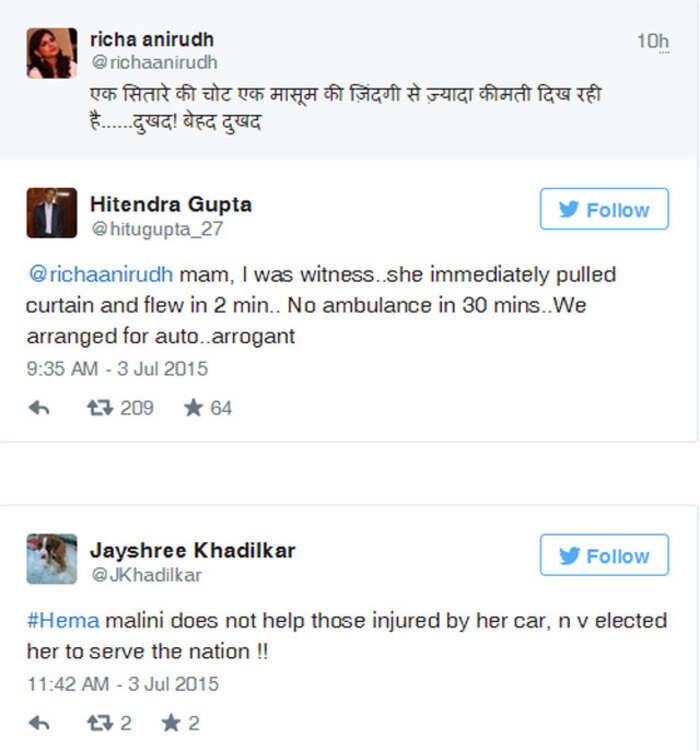The height and width of the screenshot is (751, 700).
Task: Open the 11:42 AM - 3 Jul 2015 timestamp
Action: click(x=123, y=684)
